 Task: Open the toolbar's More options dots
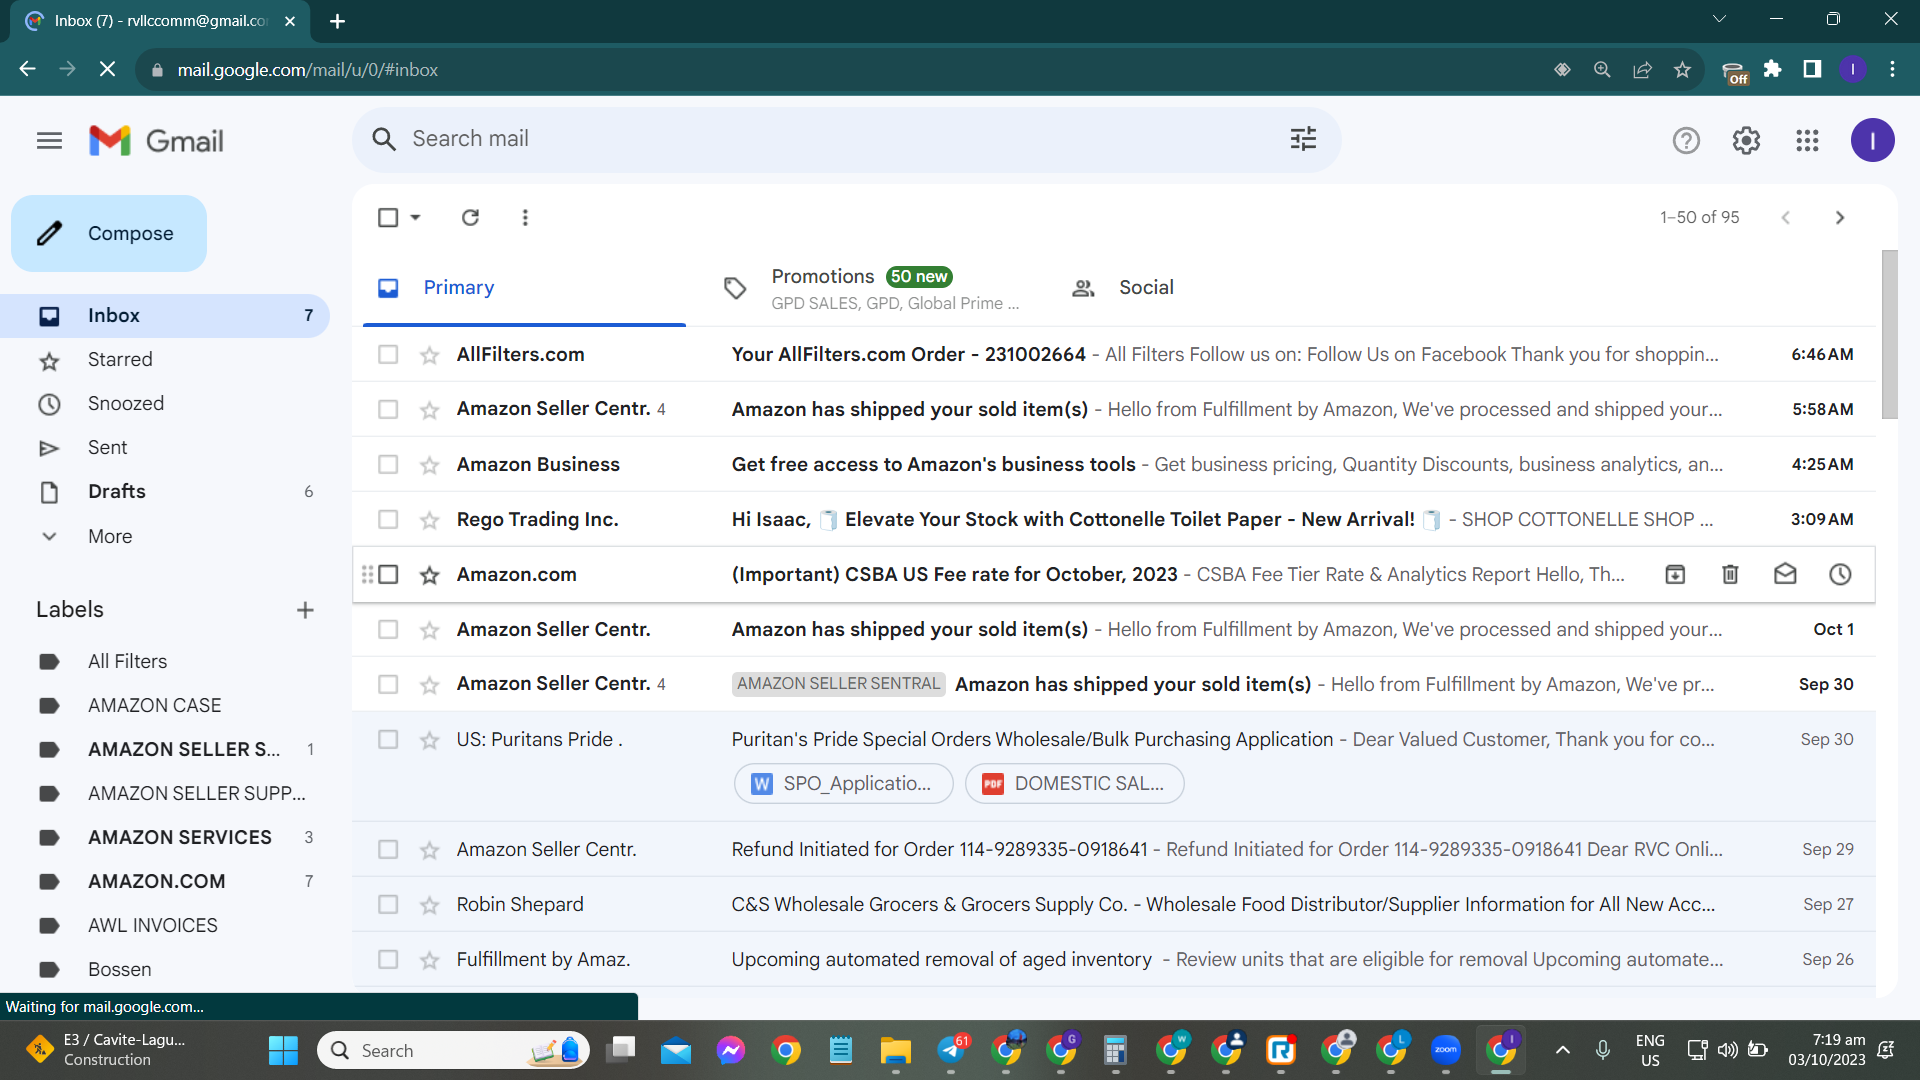(525, 217)
